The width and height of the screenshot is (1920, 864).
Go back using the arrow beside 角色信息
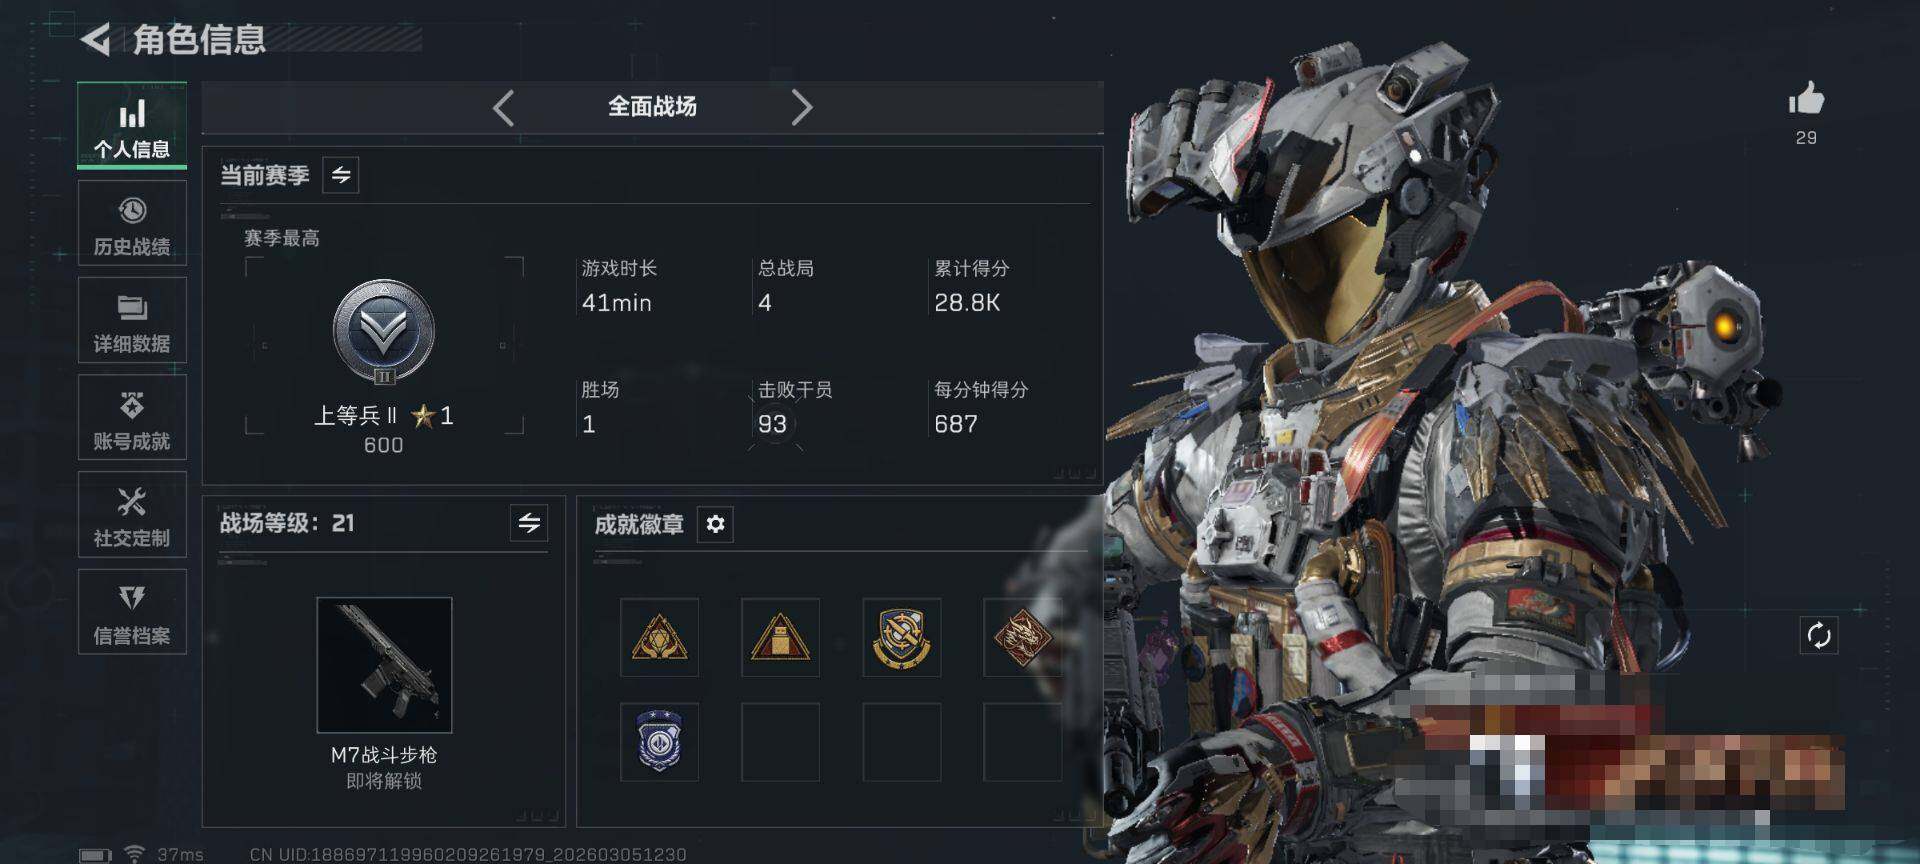(96, 39)
